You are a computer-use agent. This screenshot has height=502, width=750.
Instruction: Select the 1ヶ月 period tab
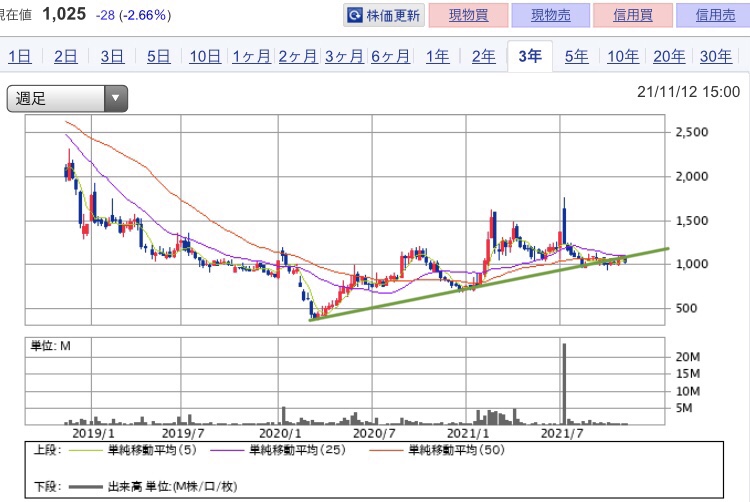click(252, 56)
